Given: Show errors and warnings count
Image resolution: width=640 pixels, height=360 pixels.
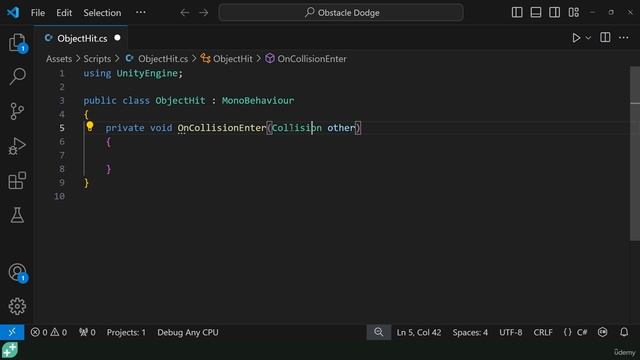Looking at the screenshot, I should pos(49,332).
